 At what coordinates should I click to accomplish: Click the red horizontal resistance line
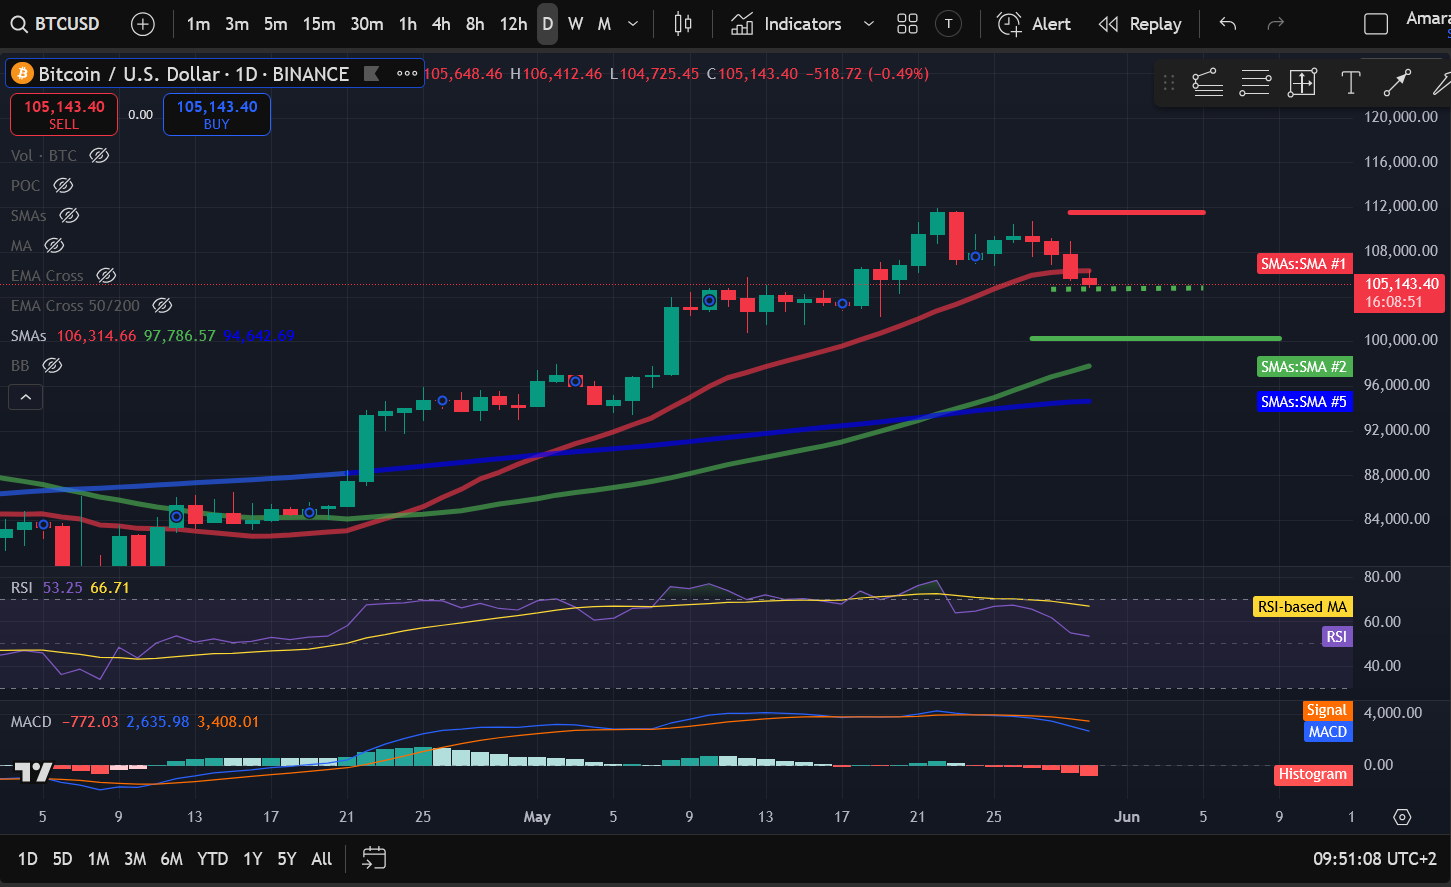[x=1136, y=212]
